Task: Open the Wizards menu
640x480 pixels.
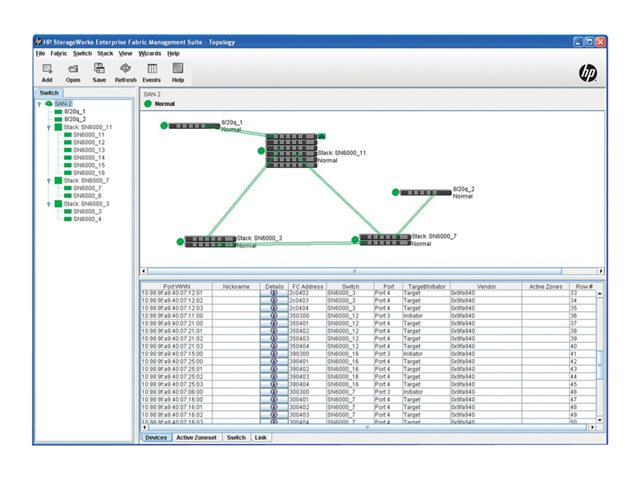Action: (150, 52)
